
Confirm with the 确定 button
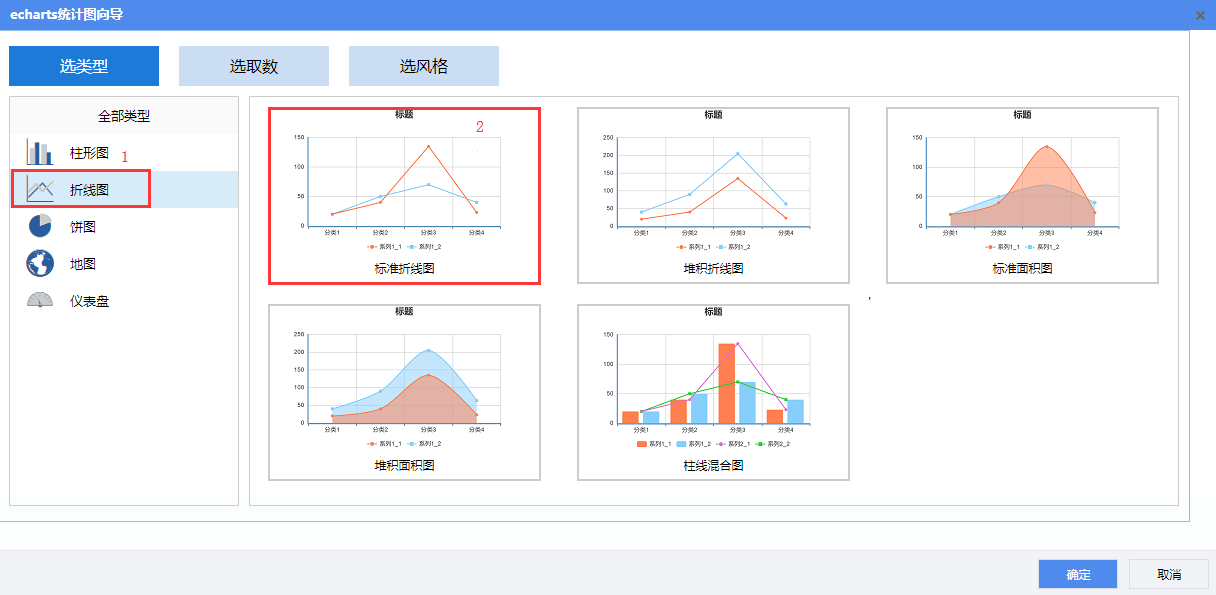1078,574
